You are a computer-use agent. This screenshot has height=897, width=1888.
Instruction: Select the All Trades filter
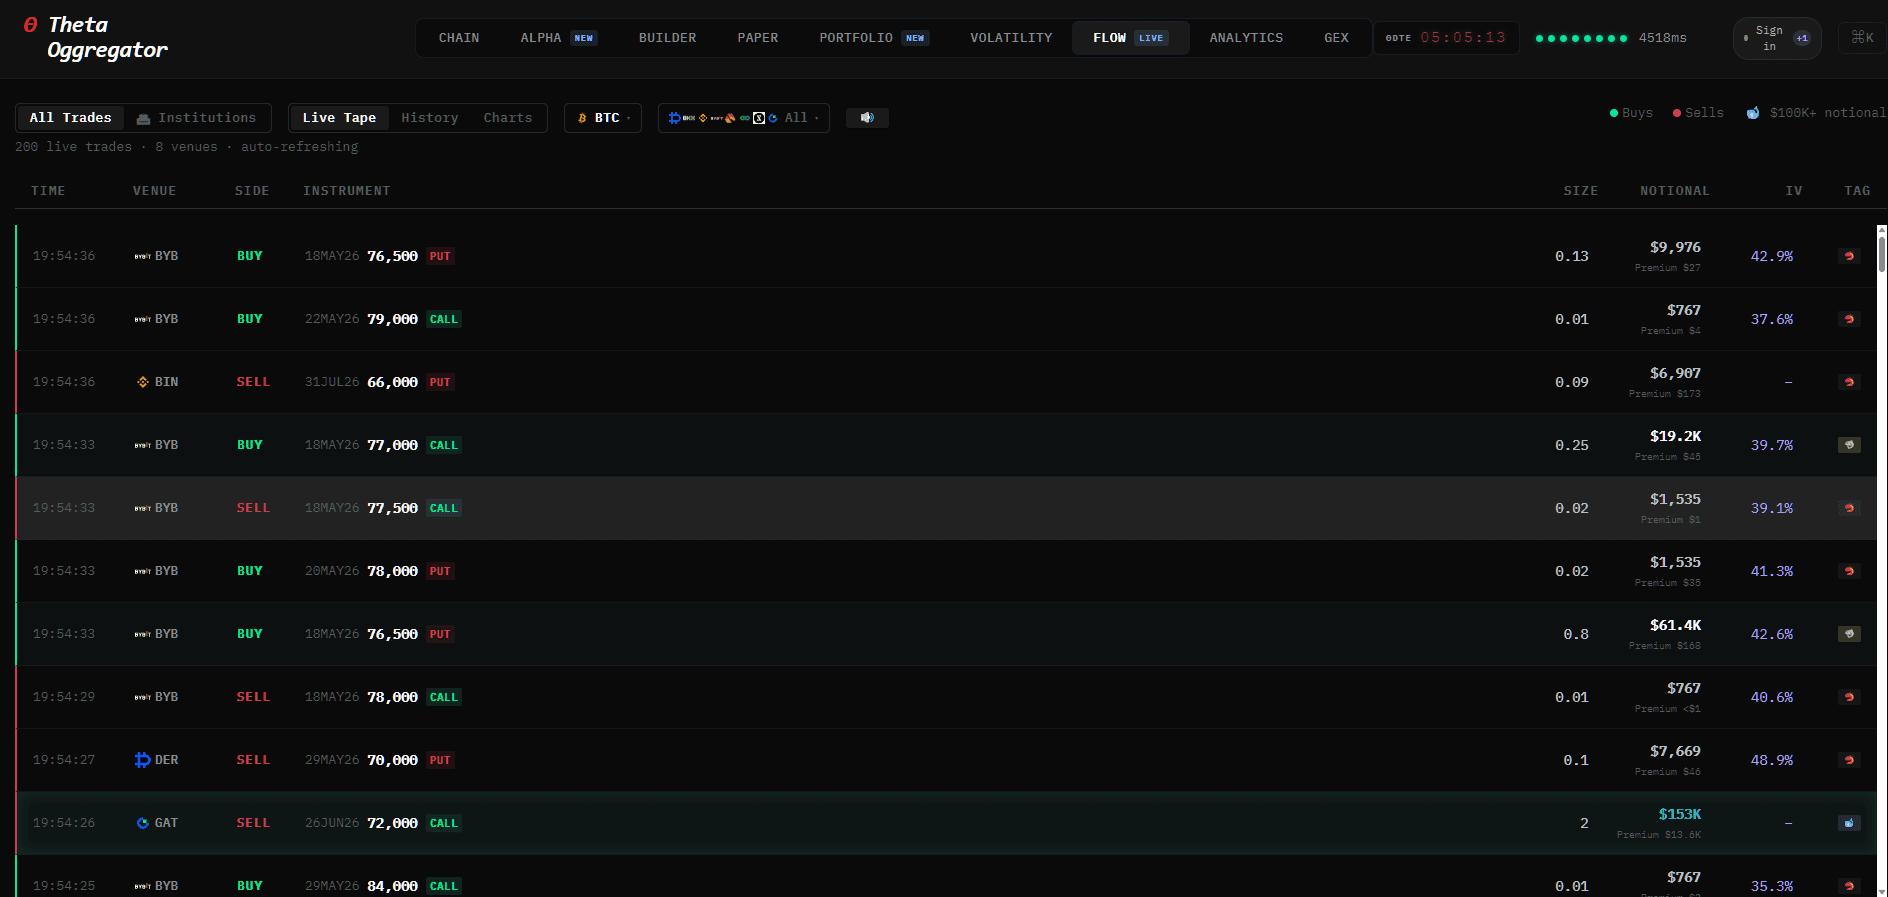70,118
